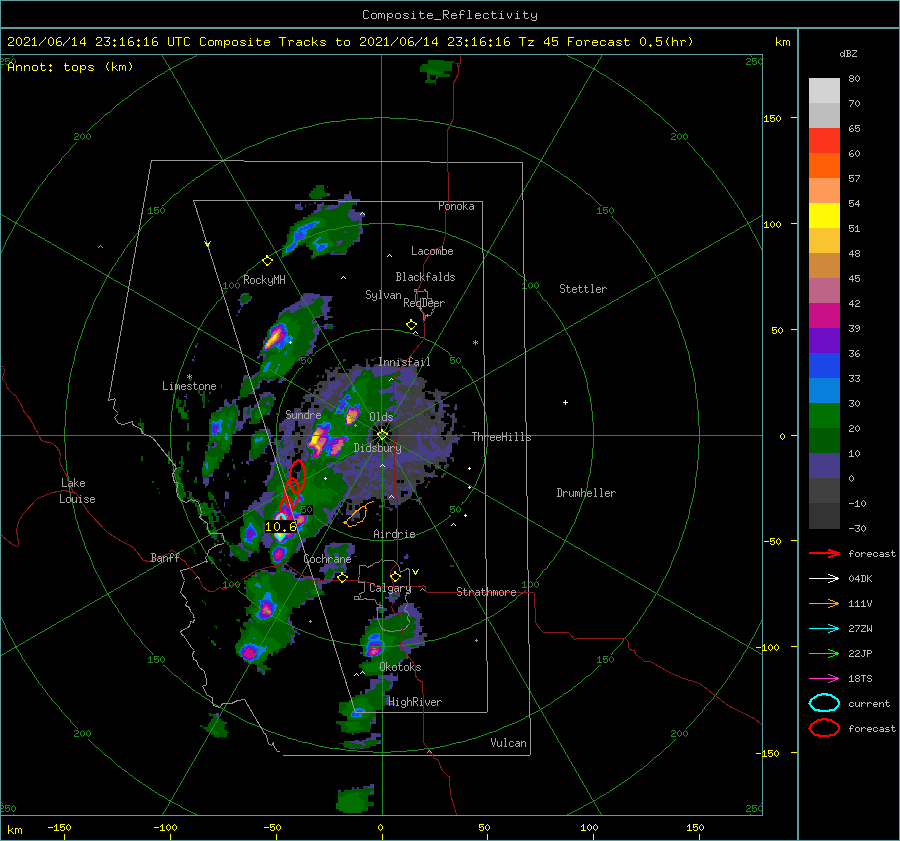The width and height of the screenshot is (900, 841).
Task: Click the Olds town label
Action: 381,417
